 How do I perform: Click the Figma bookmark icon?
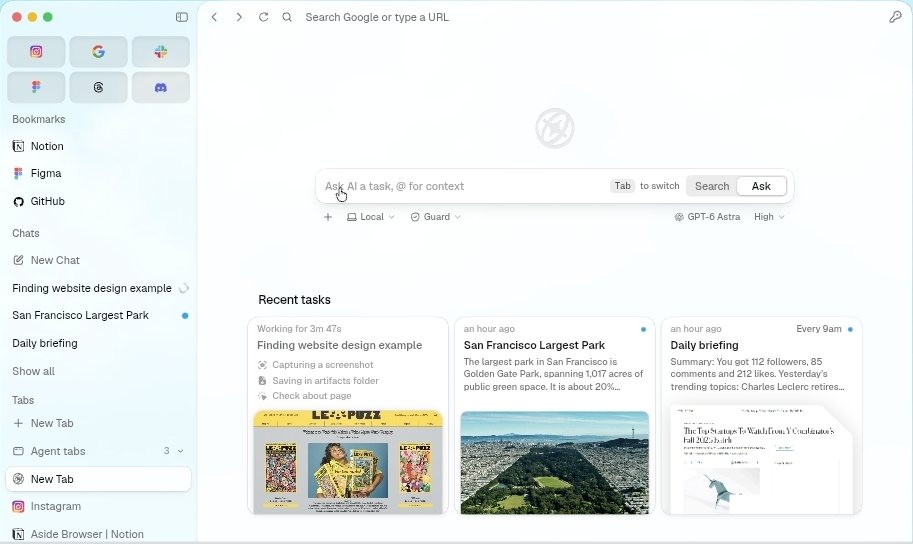(18, 173)
